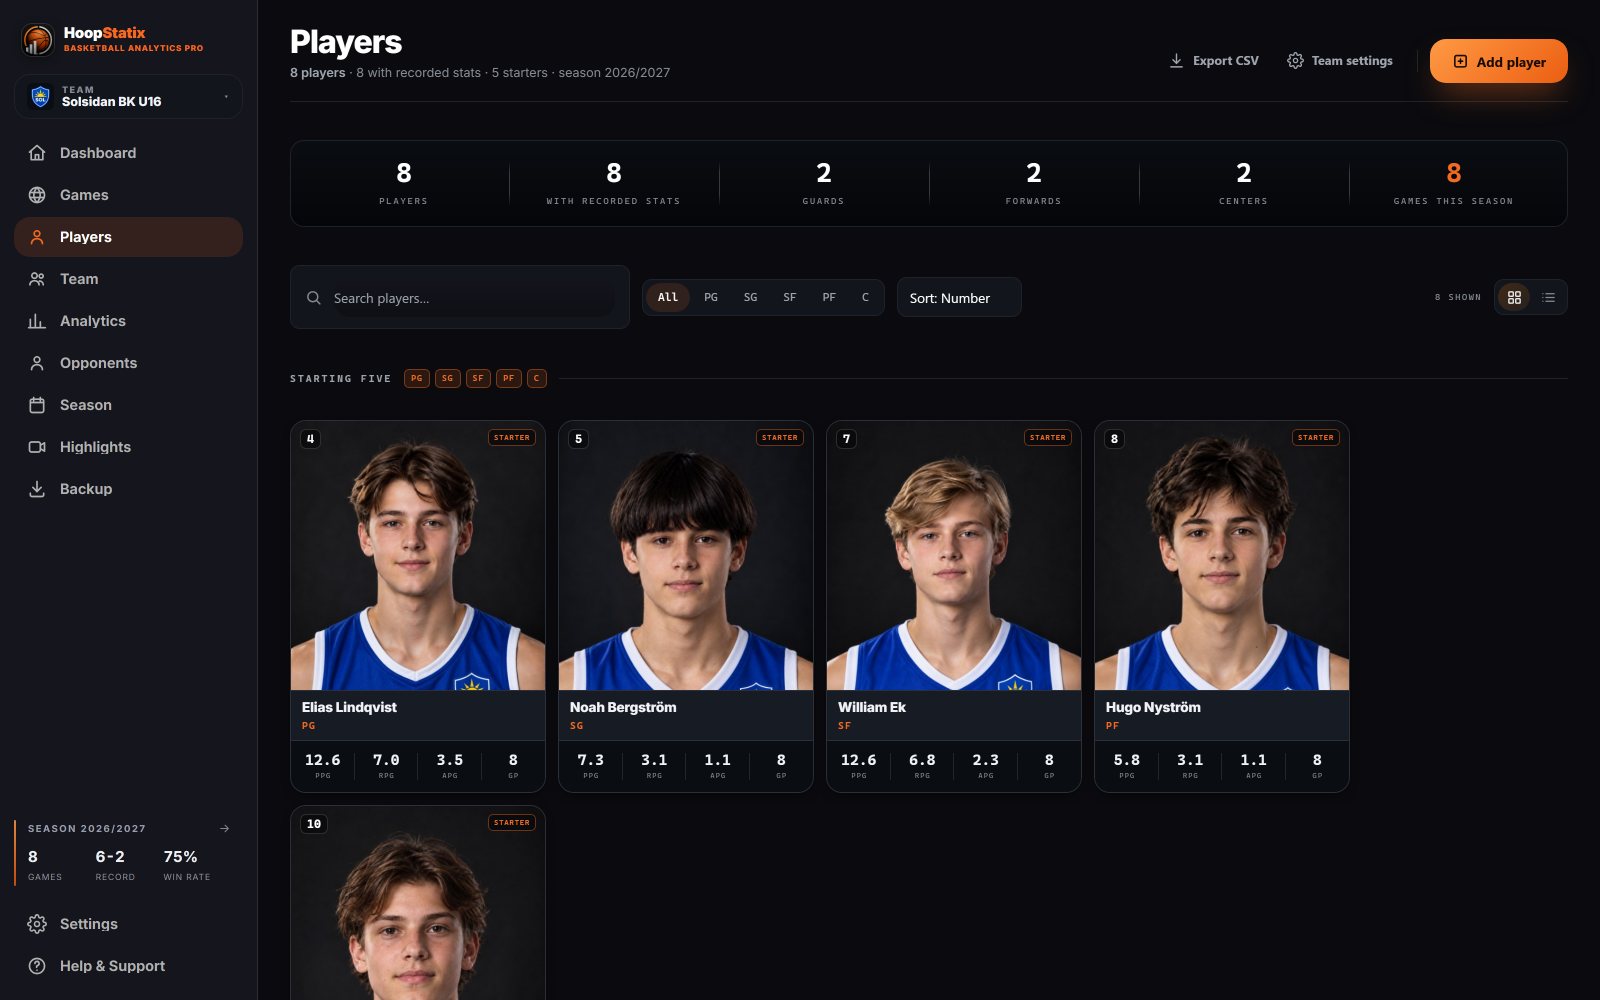Open Team settings
1600x1000 pixels.
click(x=1340, y=61)
